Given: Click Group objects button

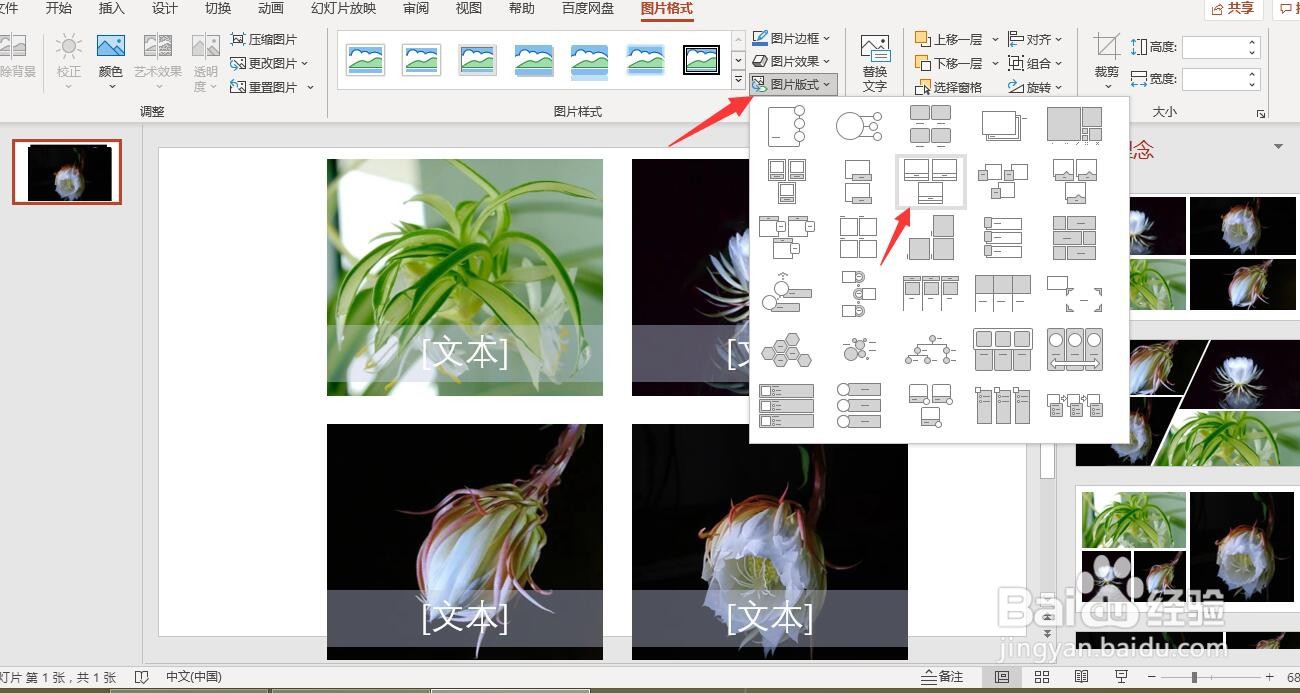Looking at the screenshot, I should point(1036,63).
